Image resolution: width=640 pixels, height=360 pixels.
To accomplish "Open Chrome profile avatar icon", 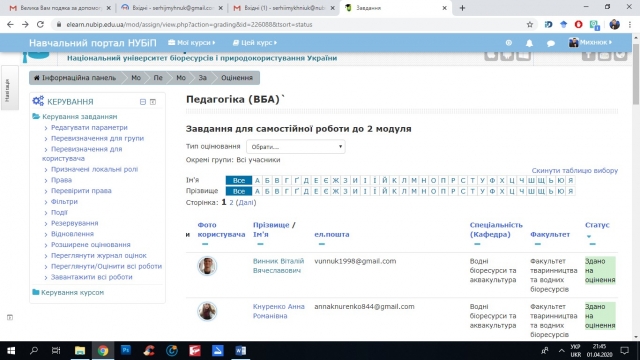I will (x=614, y=24).
